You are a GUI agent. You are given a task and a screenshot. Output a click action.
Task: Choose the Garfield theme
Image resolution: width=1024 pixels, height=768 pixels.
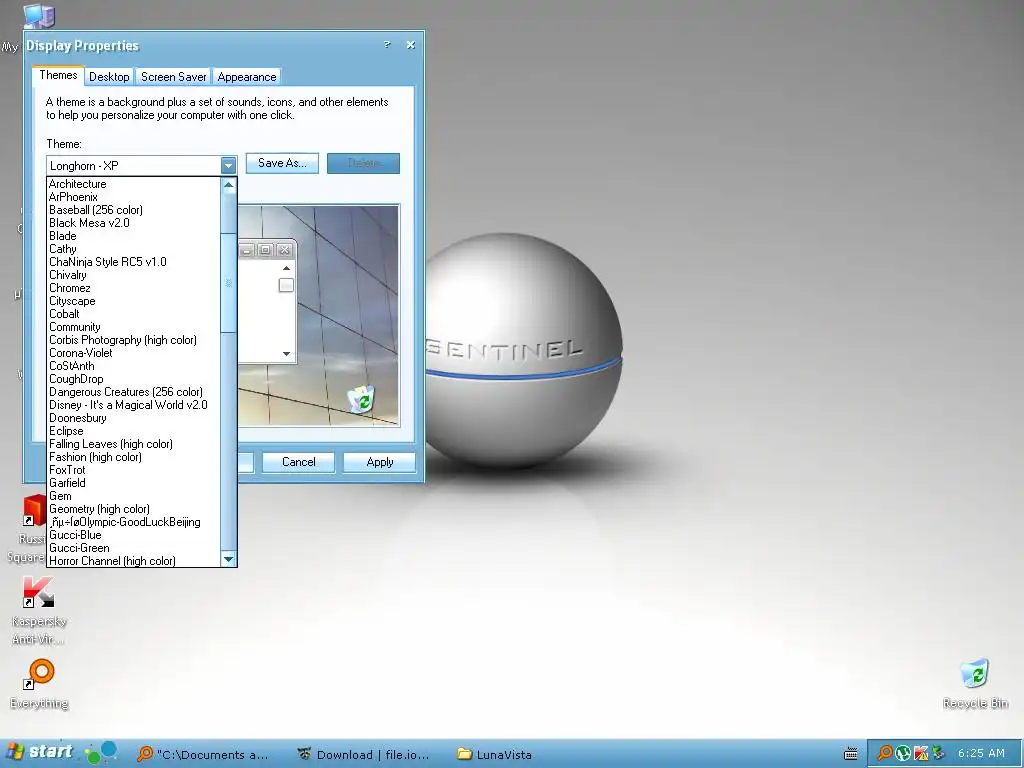point(134,483)
